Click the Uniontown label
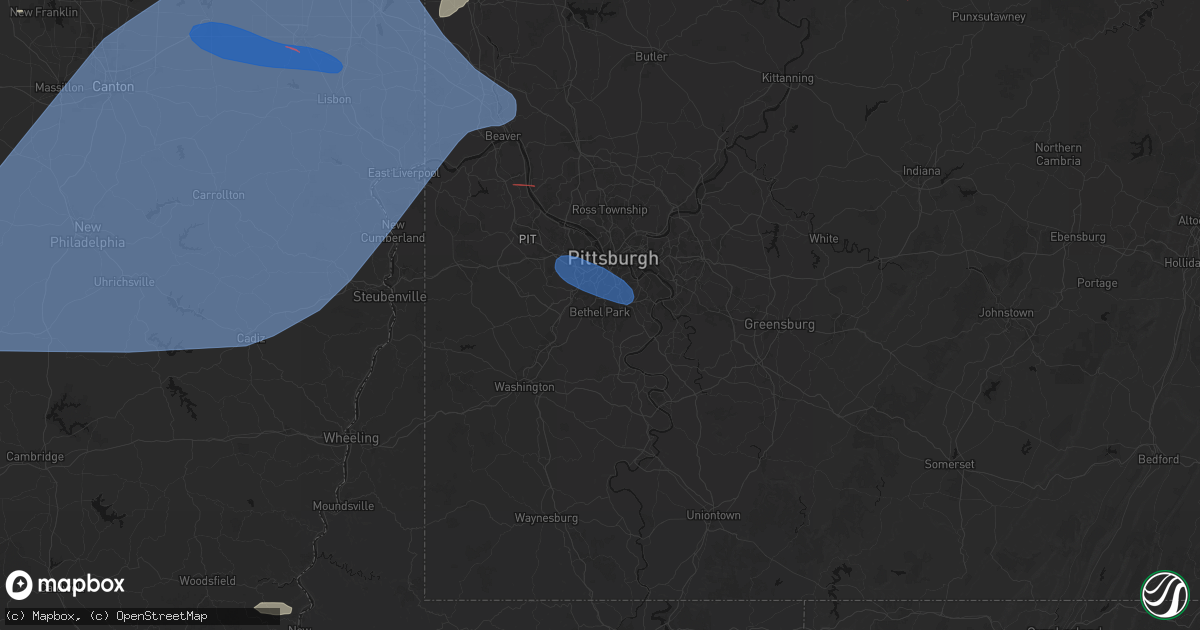 point(714,516)
